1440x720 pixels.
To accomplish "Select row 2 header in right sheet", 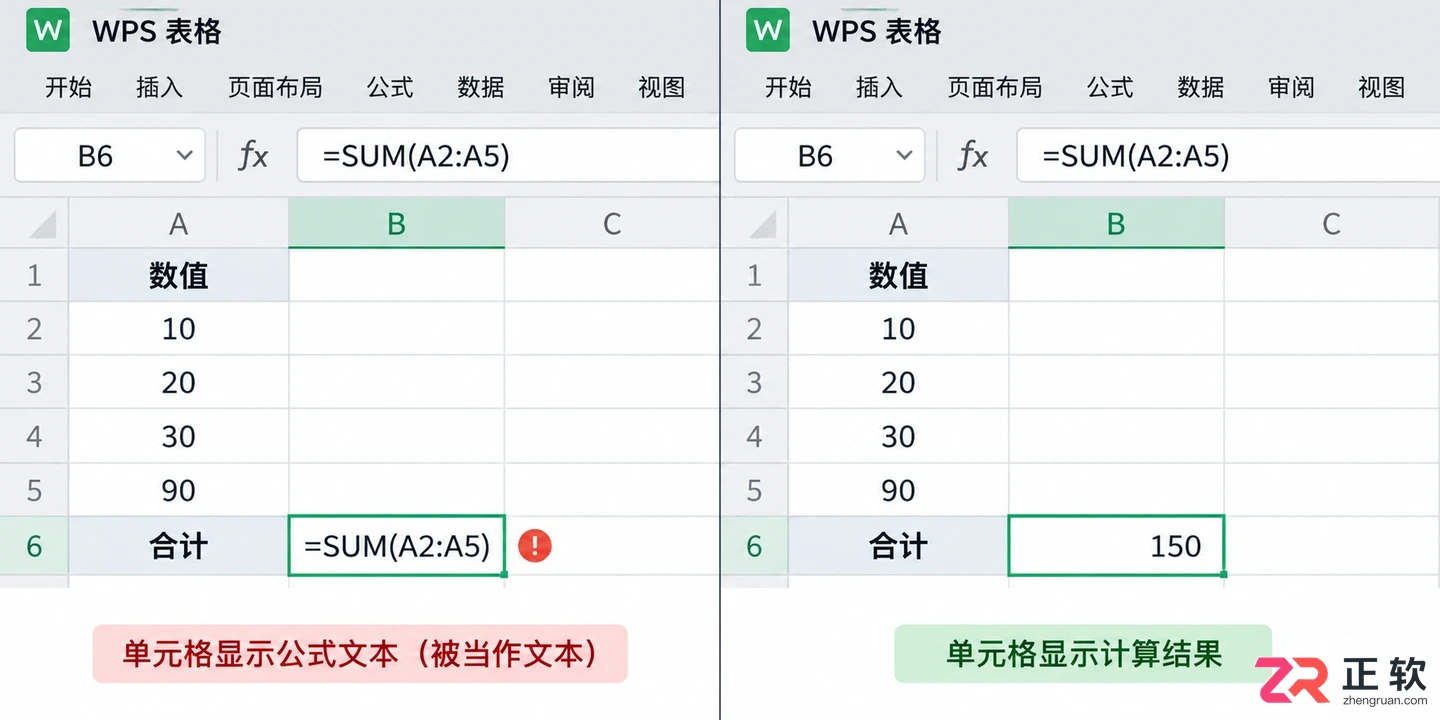I will tap(754, 329).
